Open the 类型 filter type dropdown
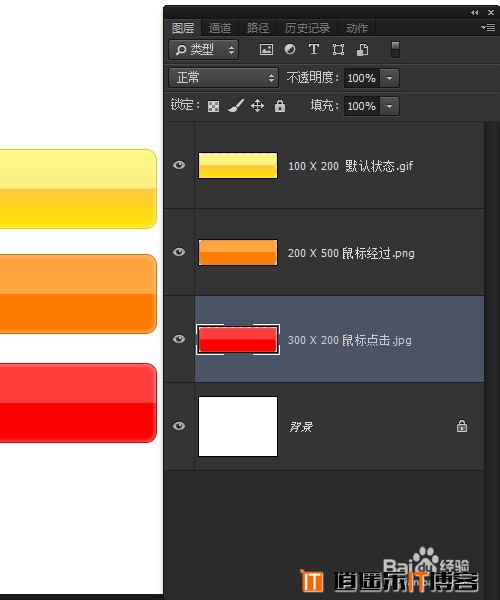This screenshot has height=600, width=500. point(204,50)
